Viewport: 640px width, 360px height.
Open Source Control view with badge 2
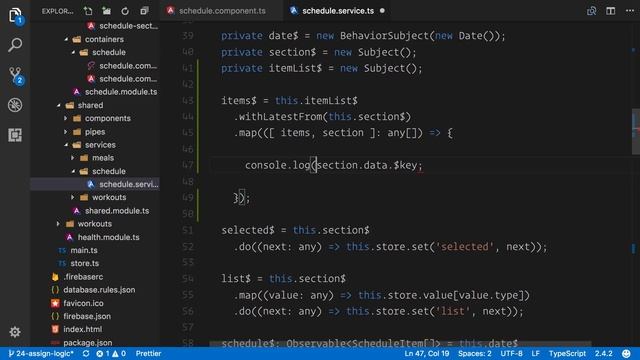click(x=15, y=76)
